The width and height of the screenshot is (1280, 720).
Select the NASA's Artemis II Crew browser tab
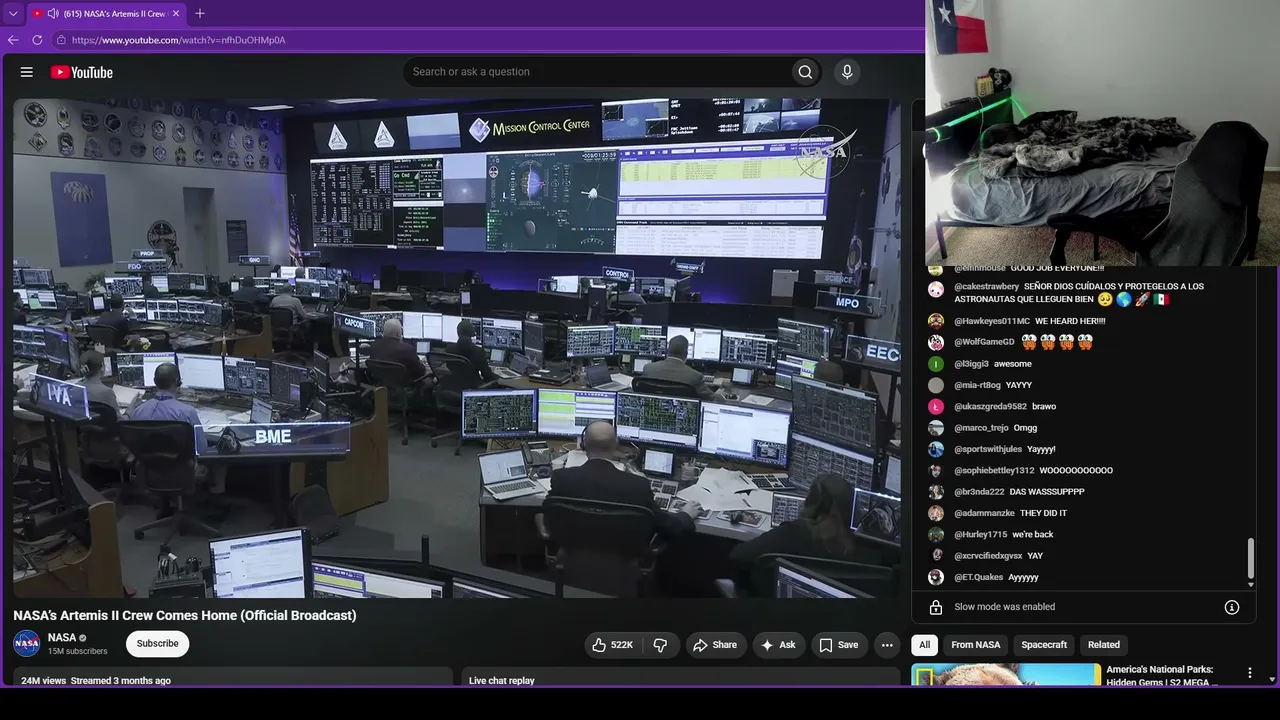tap(107, 14)
